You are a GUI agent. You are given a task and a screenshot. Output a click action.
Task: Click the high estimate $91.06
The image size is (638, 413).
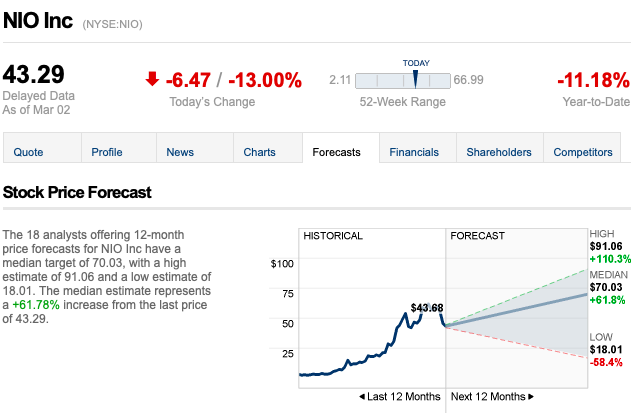(606, 246)
